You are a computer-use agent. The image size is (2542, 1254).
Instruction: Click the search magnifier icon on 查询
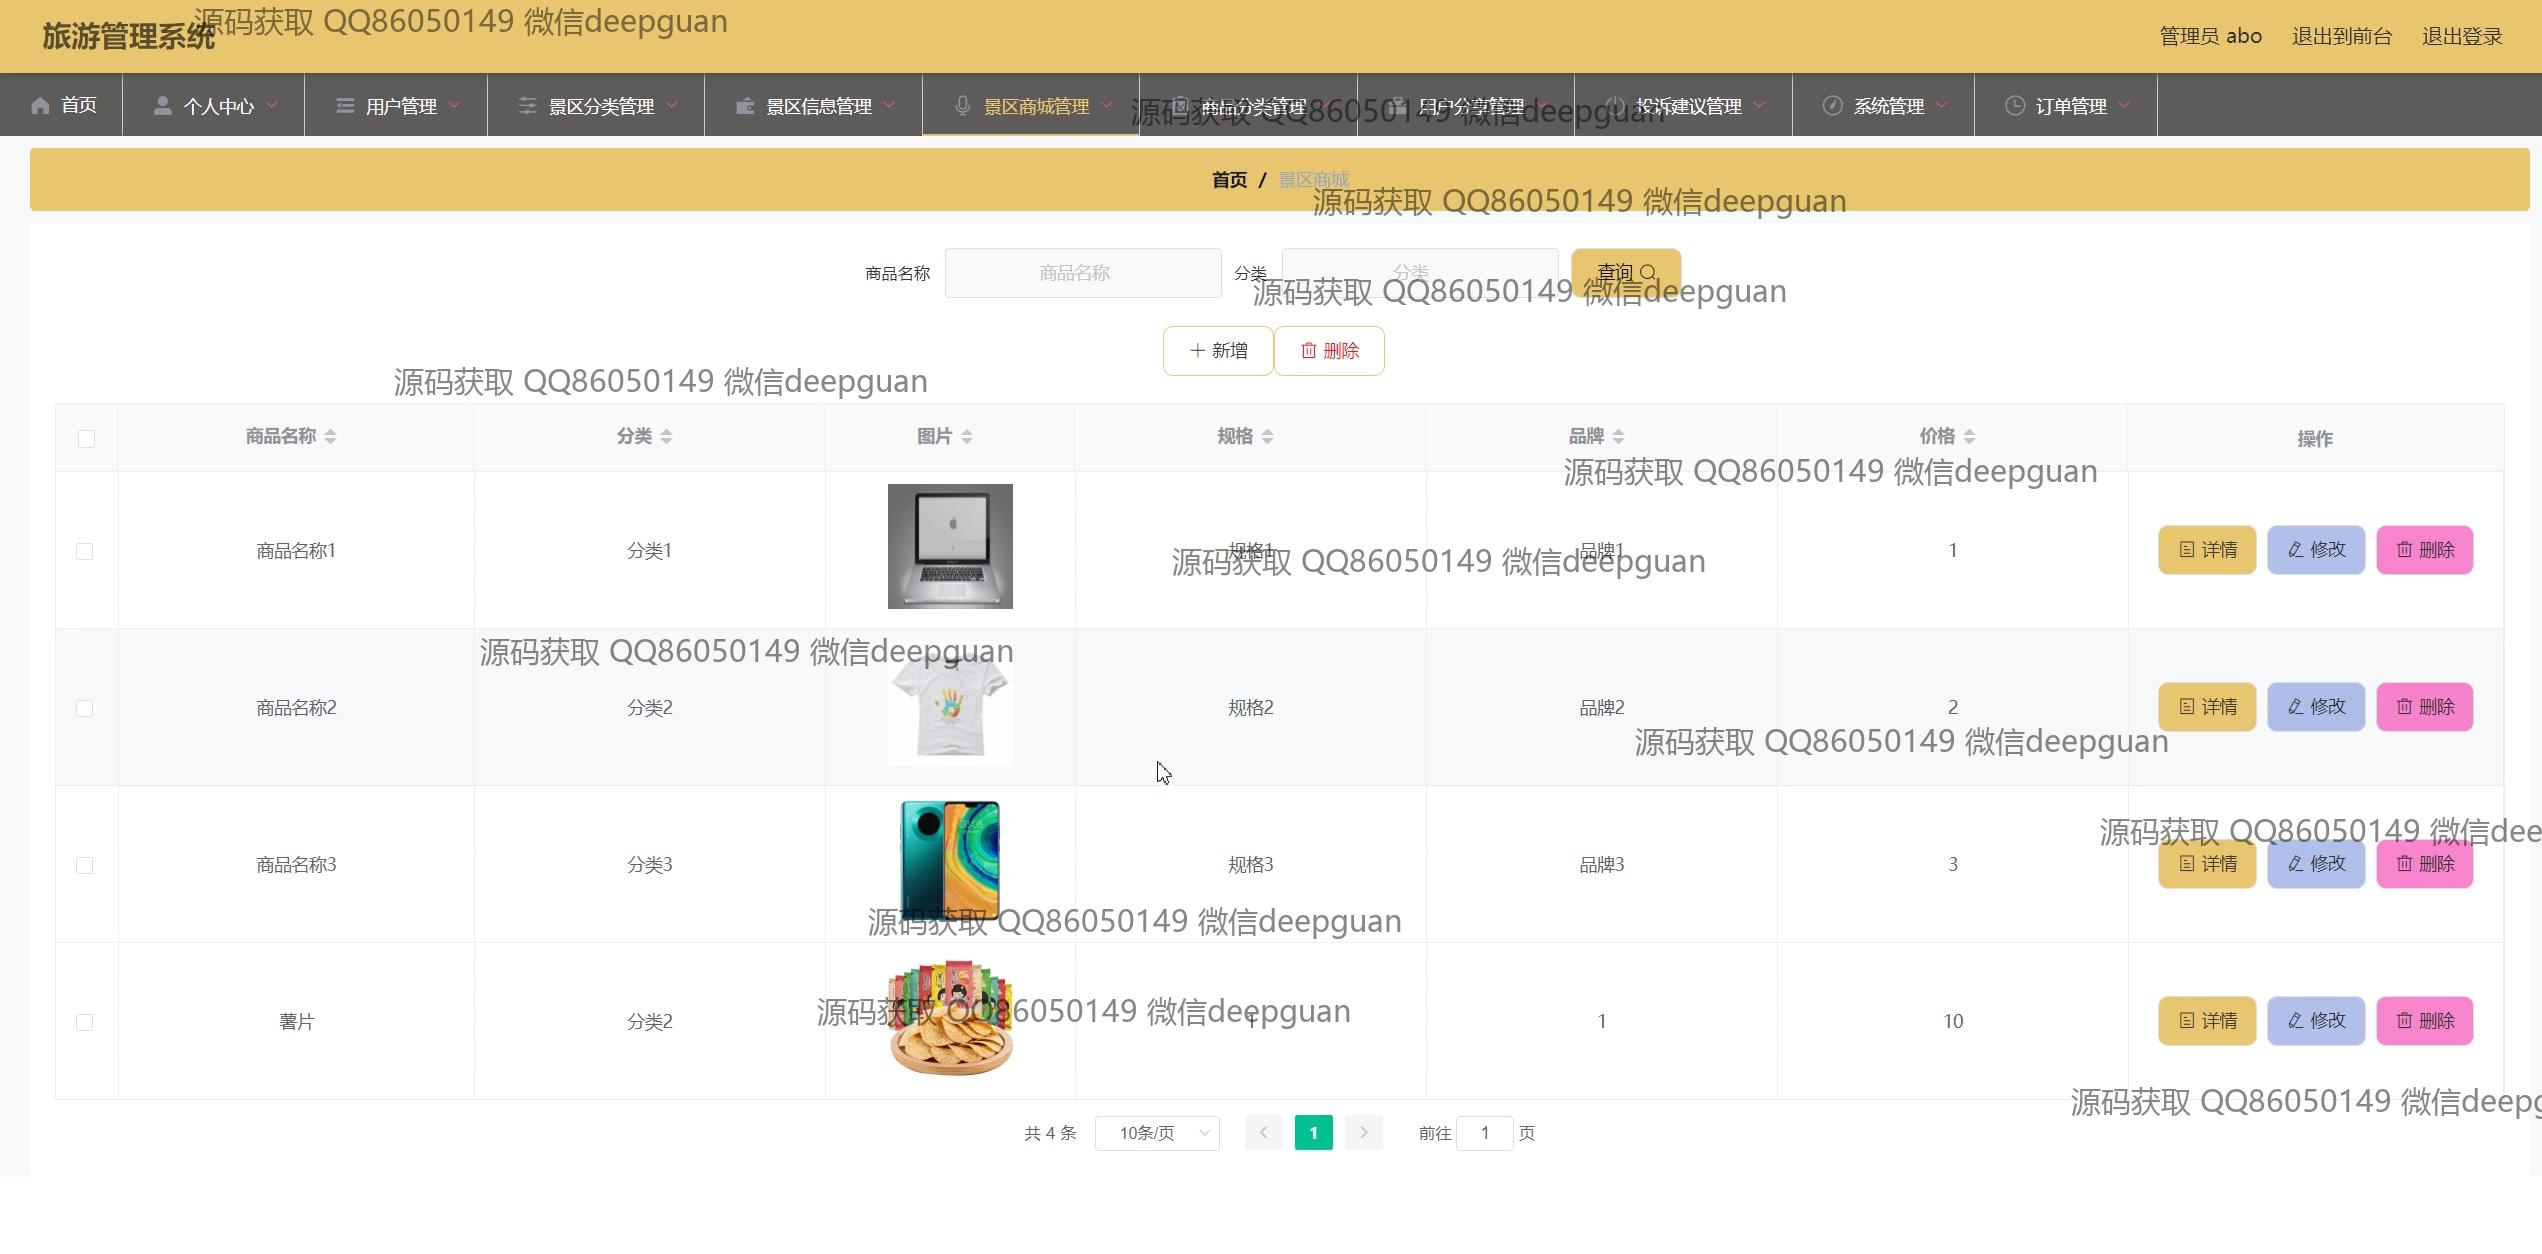click(1649, 273)
